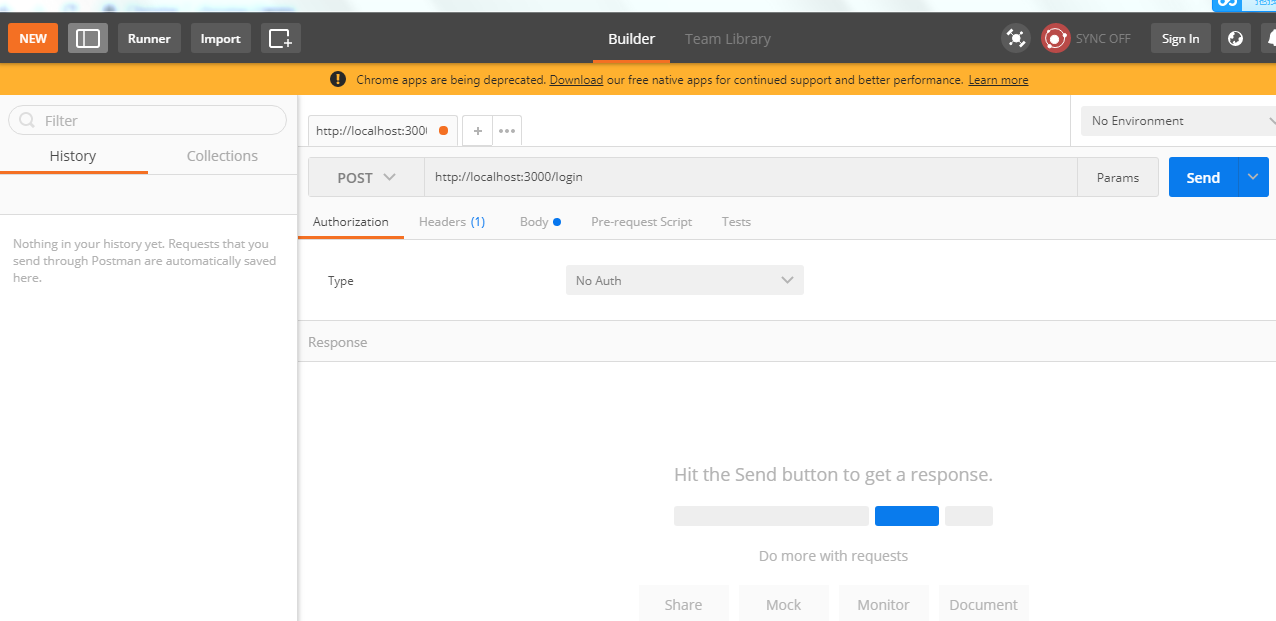Click the magnifier icon in Filter box

(27, 120)
